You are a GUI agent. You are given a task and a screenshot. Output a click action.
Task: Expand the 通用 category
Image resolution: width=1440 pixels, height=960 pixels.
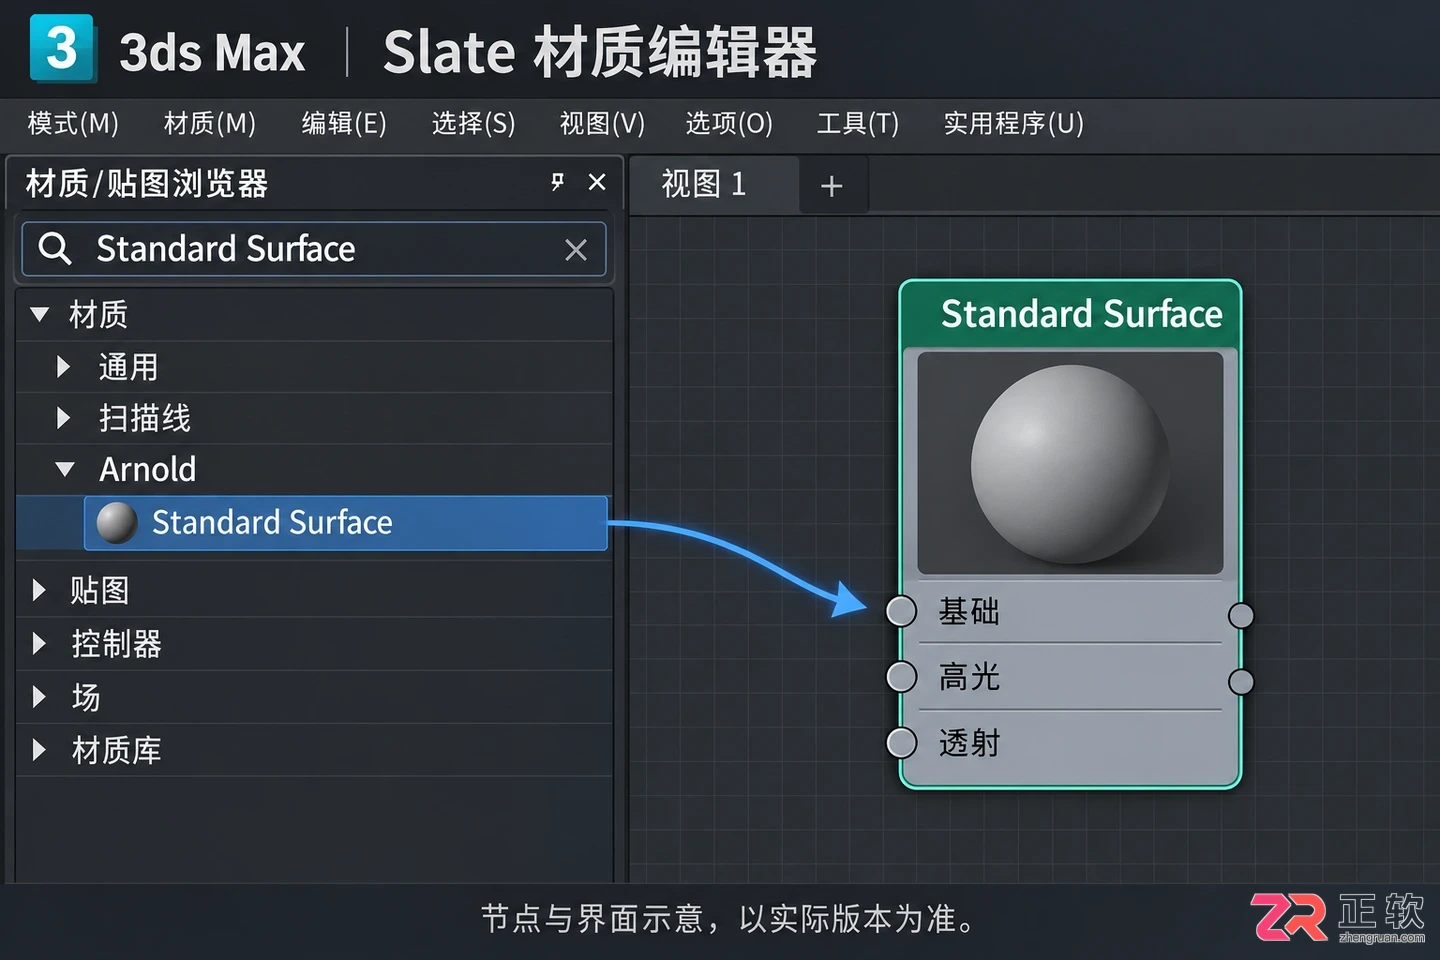63,366
